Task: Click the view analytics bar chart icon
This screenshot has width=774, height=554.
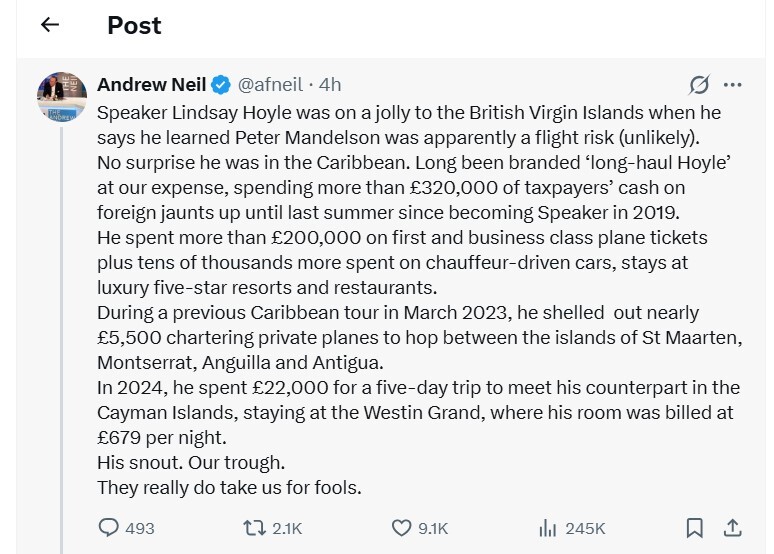Action: (x=548, y=528)
